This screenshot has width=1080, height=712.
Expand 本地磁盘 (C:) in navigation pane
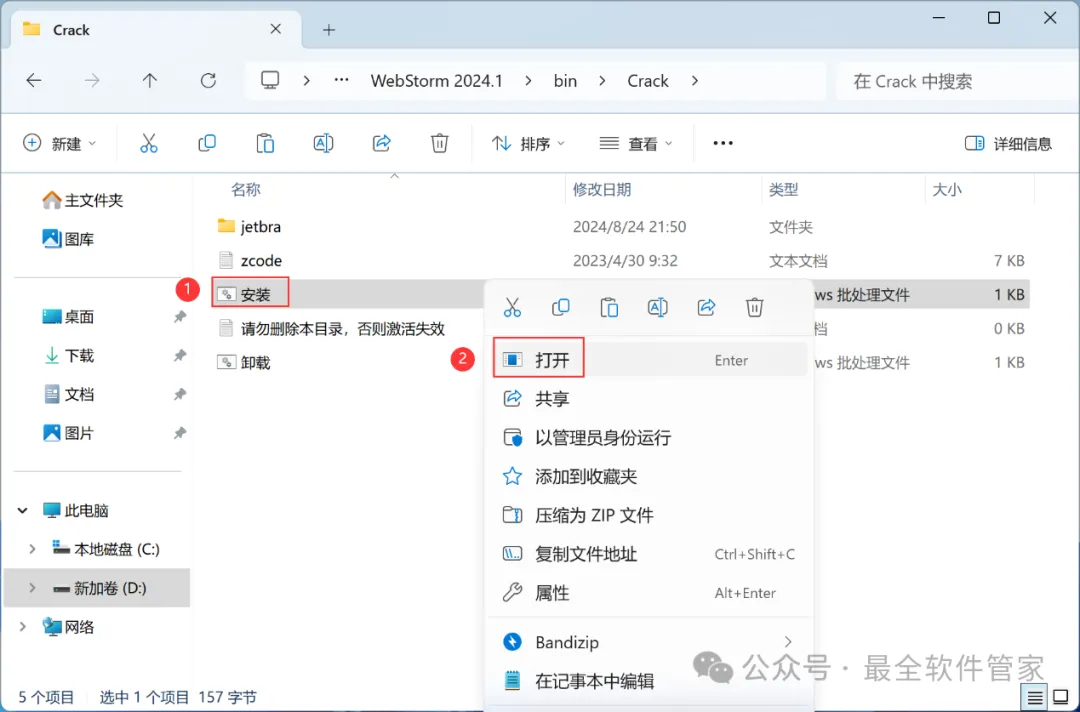tap(32, 549)
